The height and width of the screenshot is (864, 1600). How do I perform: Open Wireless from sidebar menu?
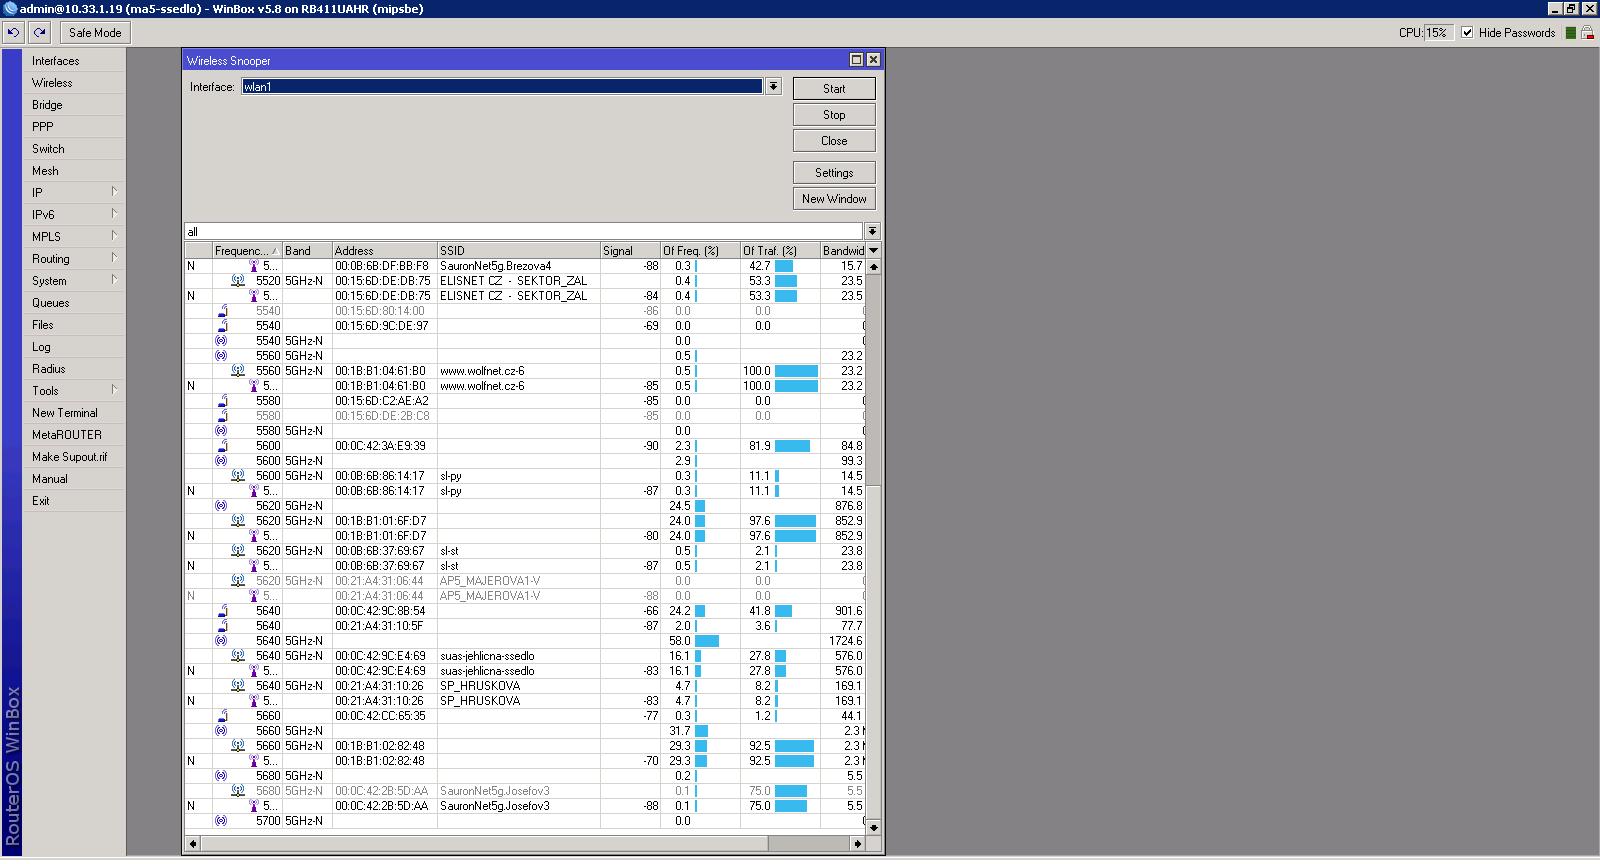click(x=74, y=83)
